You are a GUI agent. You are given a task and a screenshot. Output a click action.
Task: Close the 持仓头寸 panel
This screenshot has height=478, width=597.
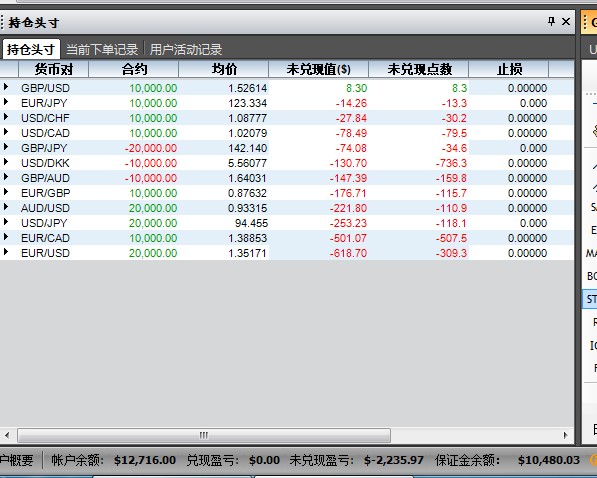[566, 22]
